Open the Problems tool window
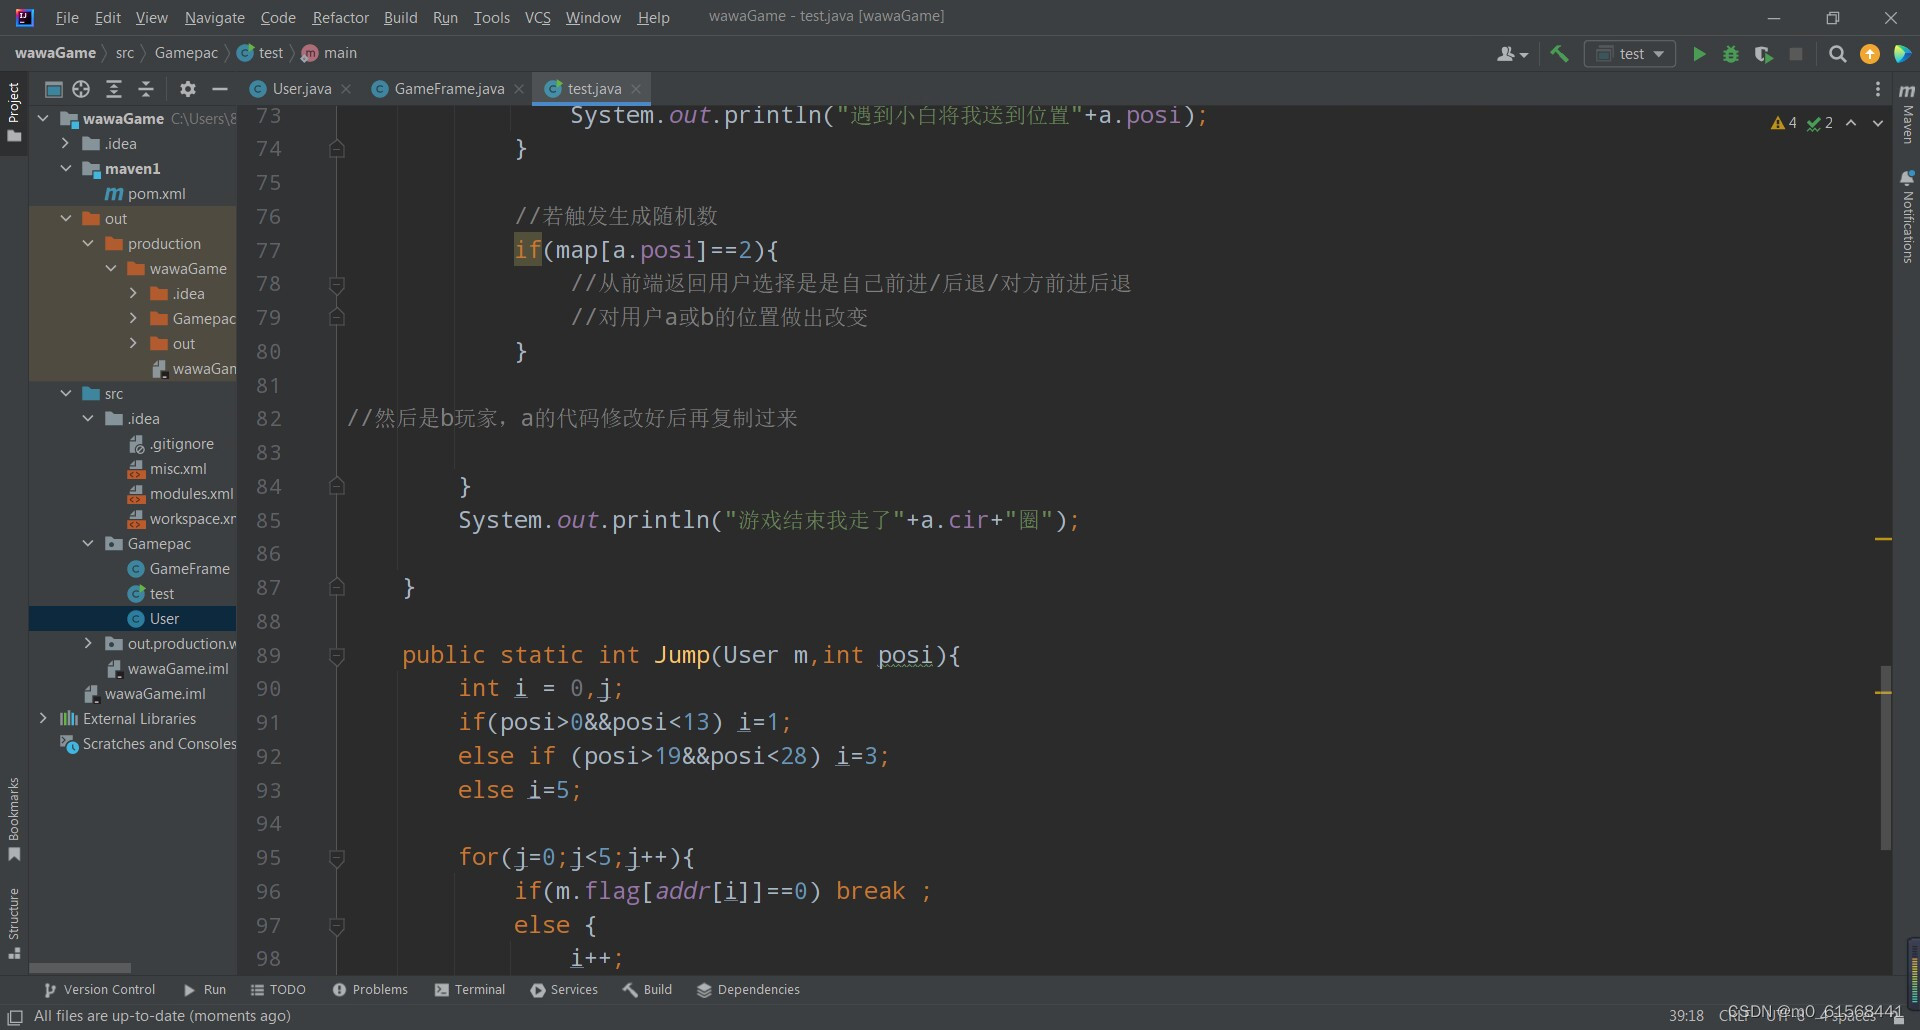This screenshot has height=1030, width=1920. tap(370, 990)
